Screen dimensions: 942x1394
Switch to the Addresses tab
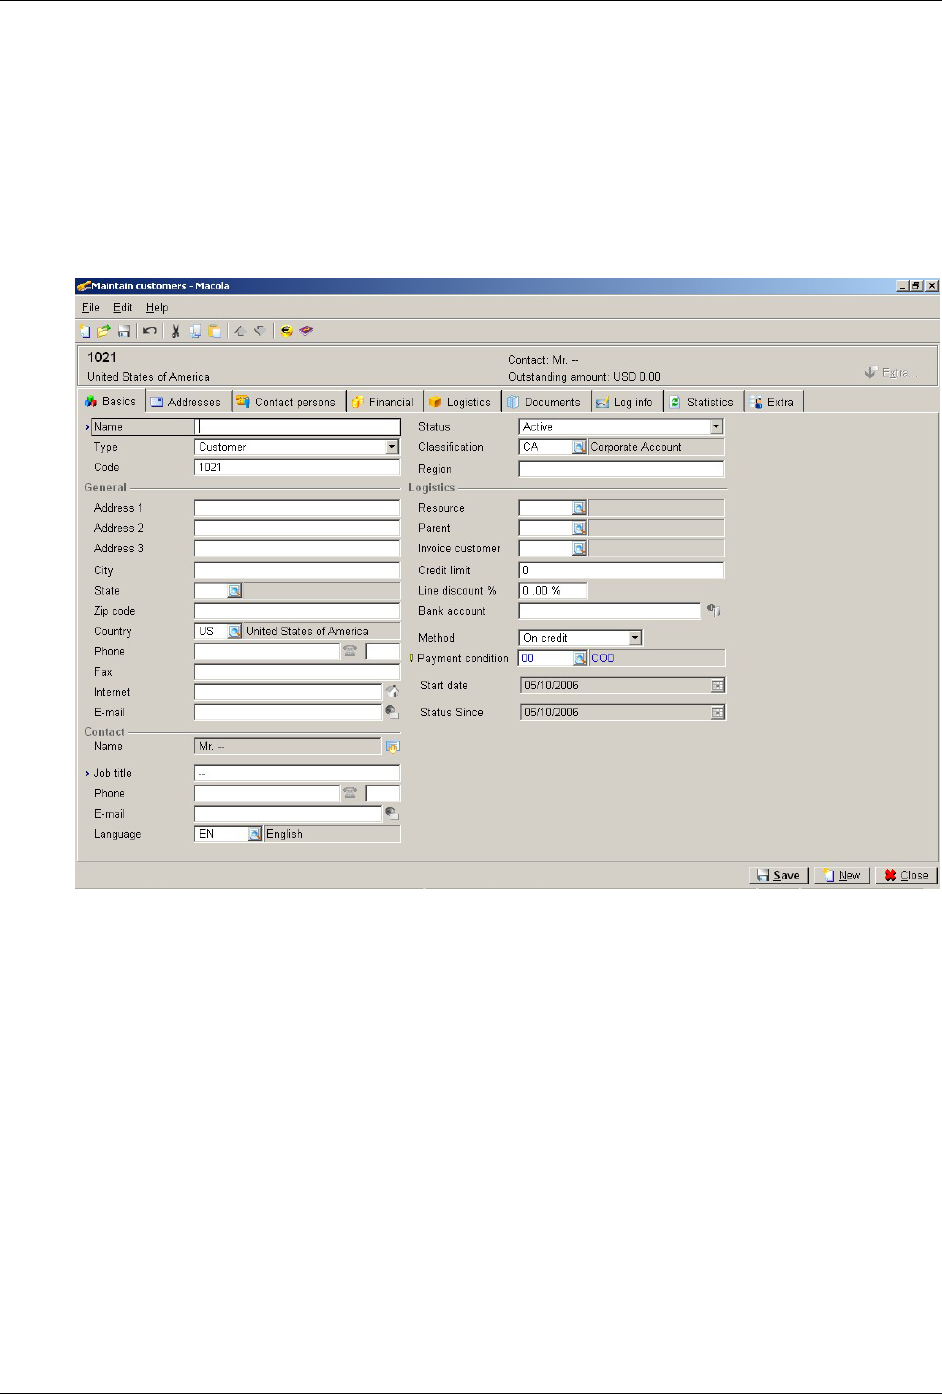(x=186, y=402)
